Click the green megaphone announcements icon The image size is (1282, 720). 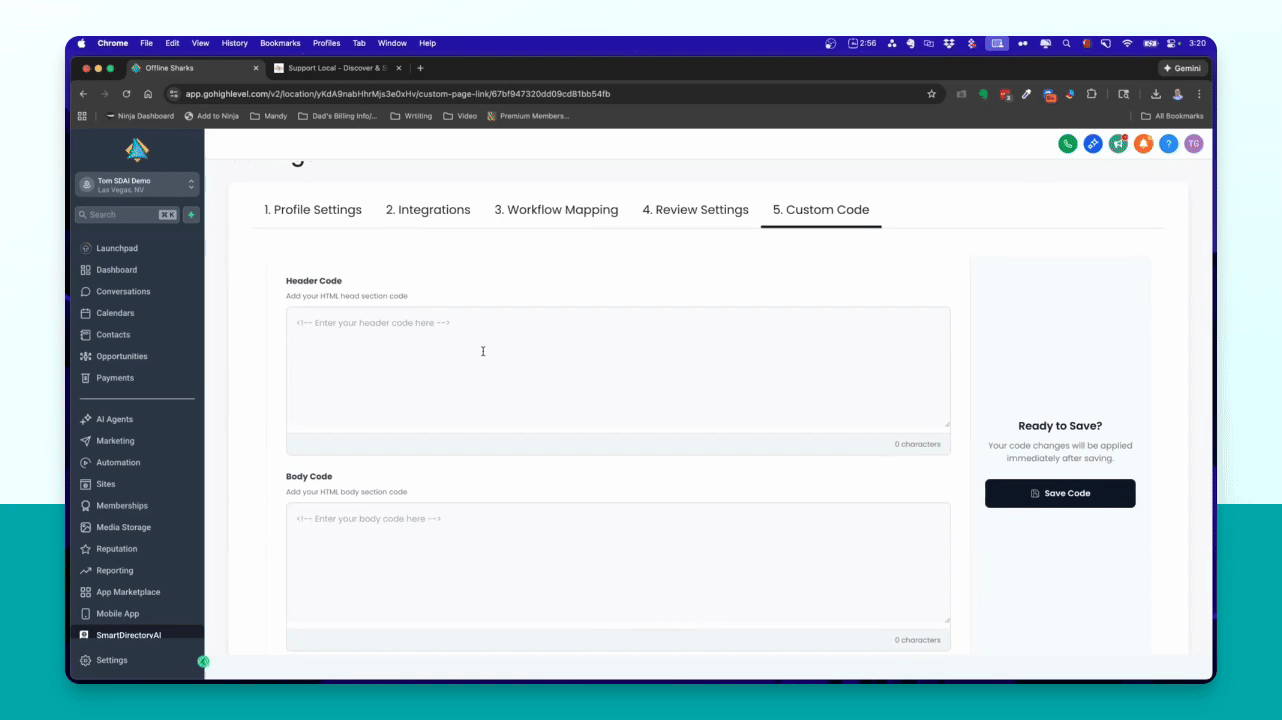1118,144
